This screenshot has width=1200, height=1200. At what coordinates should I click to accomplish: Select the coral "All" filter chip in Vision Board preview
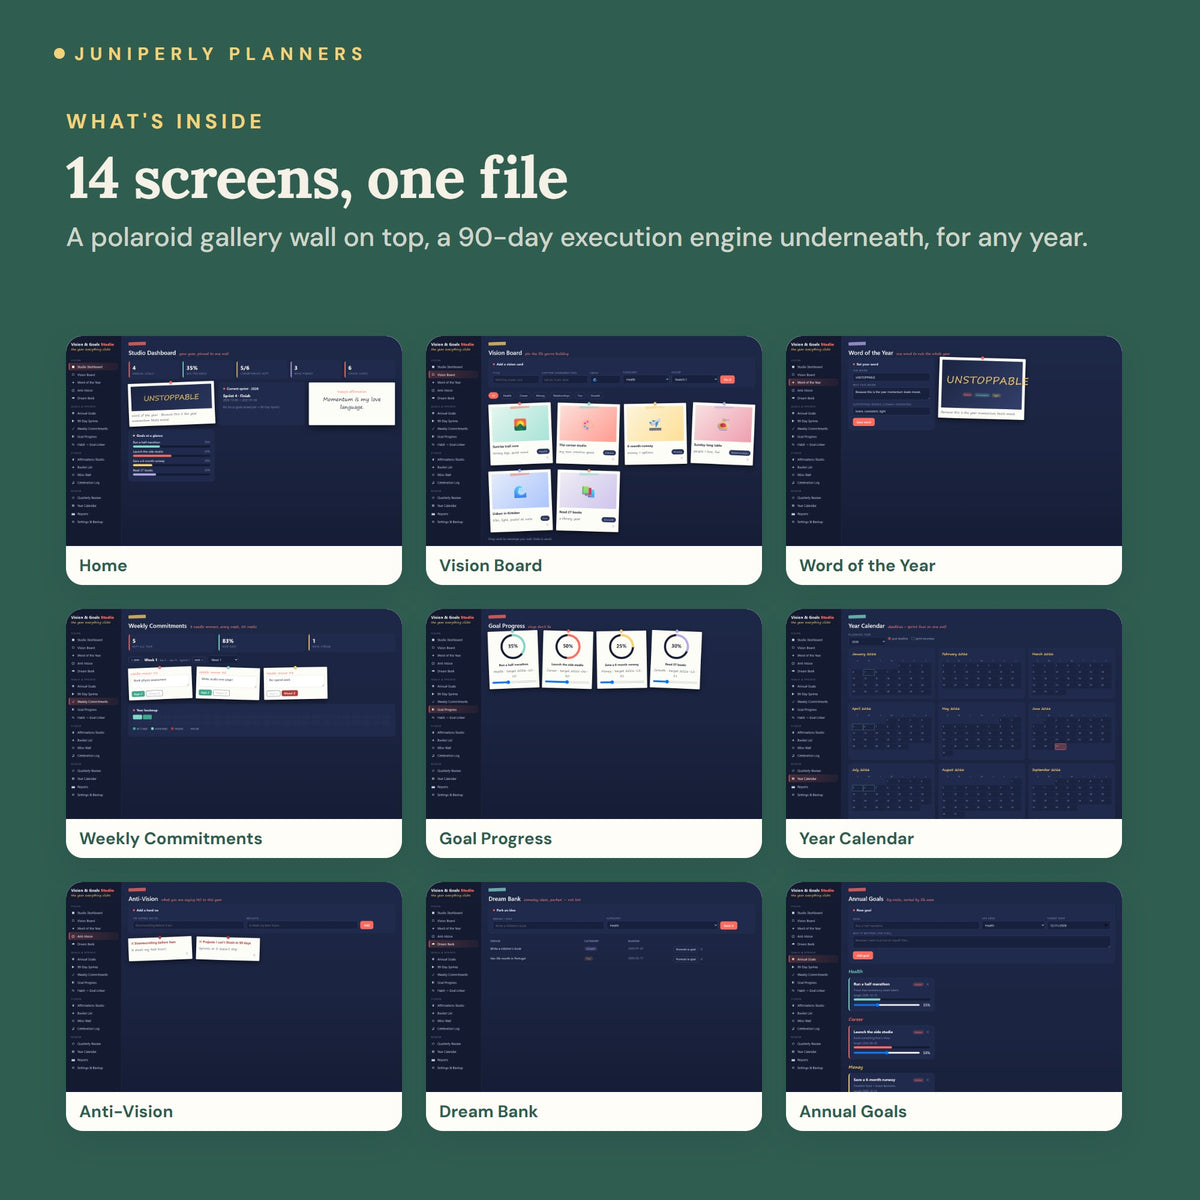493,395
